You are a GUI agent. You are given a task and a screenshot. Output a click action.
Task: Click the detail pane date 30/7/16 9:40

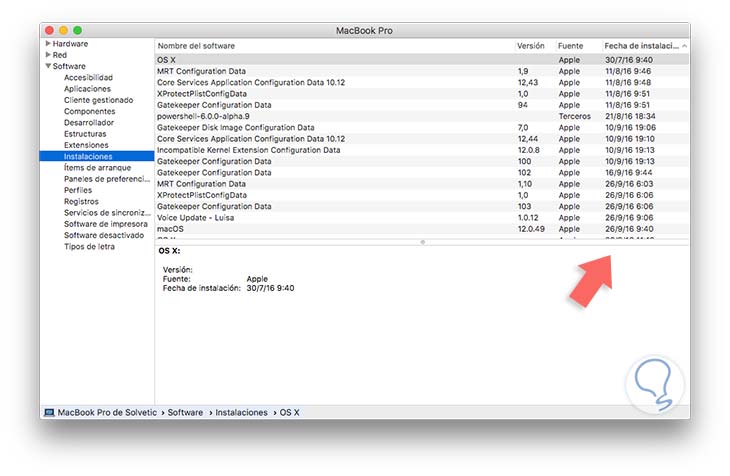[270, 288]
